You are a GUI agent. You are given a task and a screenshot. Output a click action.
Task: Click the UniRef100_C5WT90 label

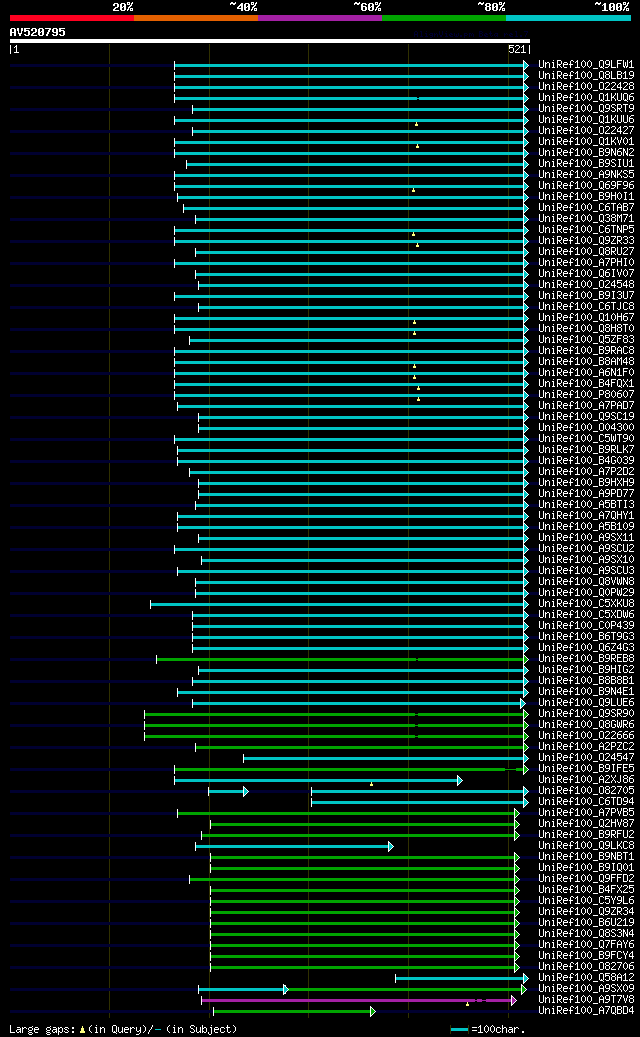(x=586, y=438)
